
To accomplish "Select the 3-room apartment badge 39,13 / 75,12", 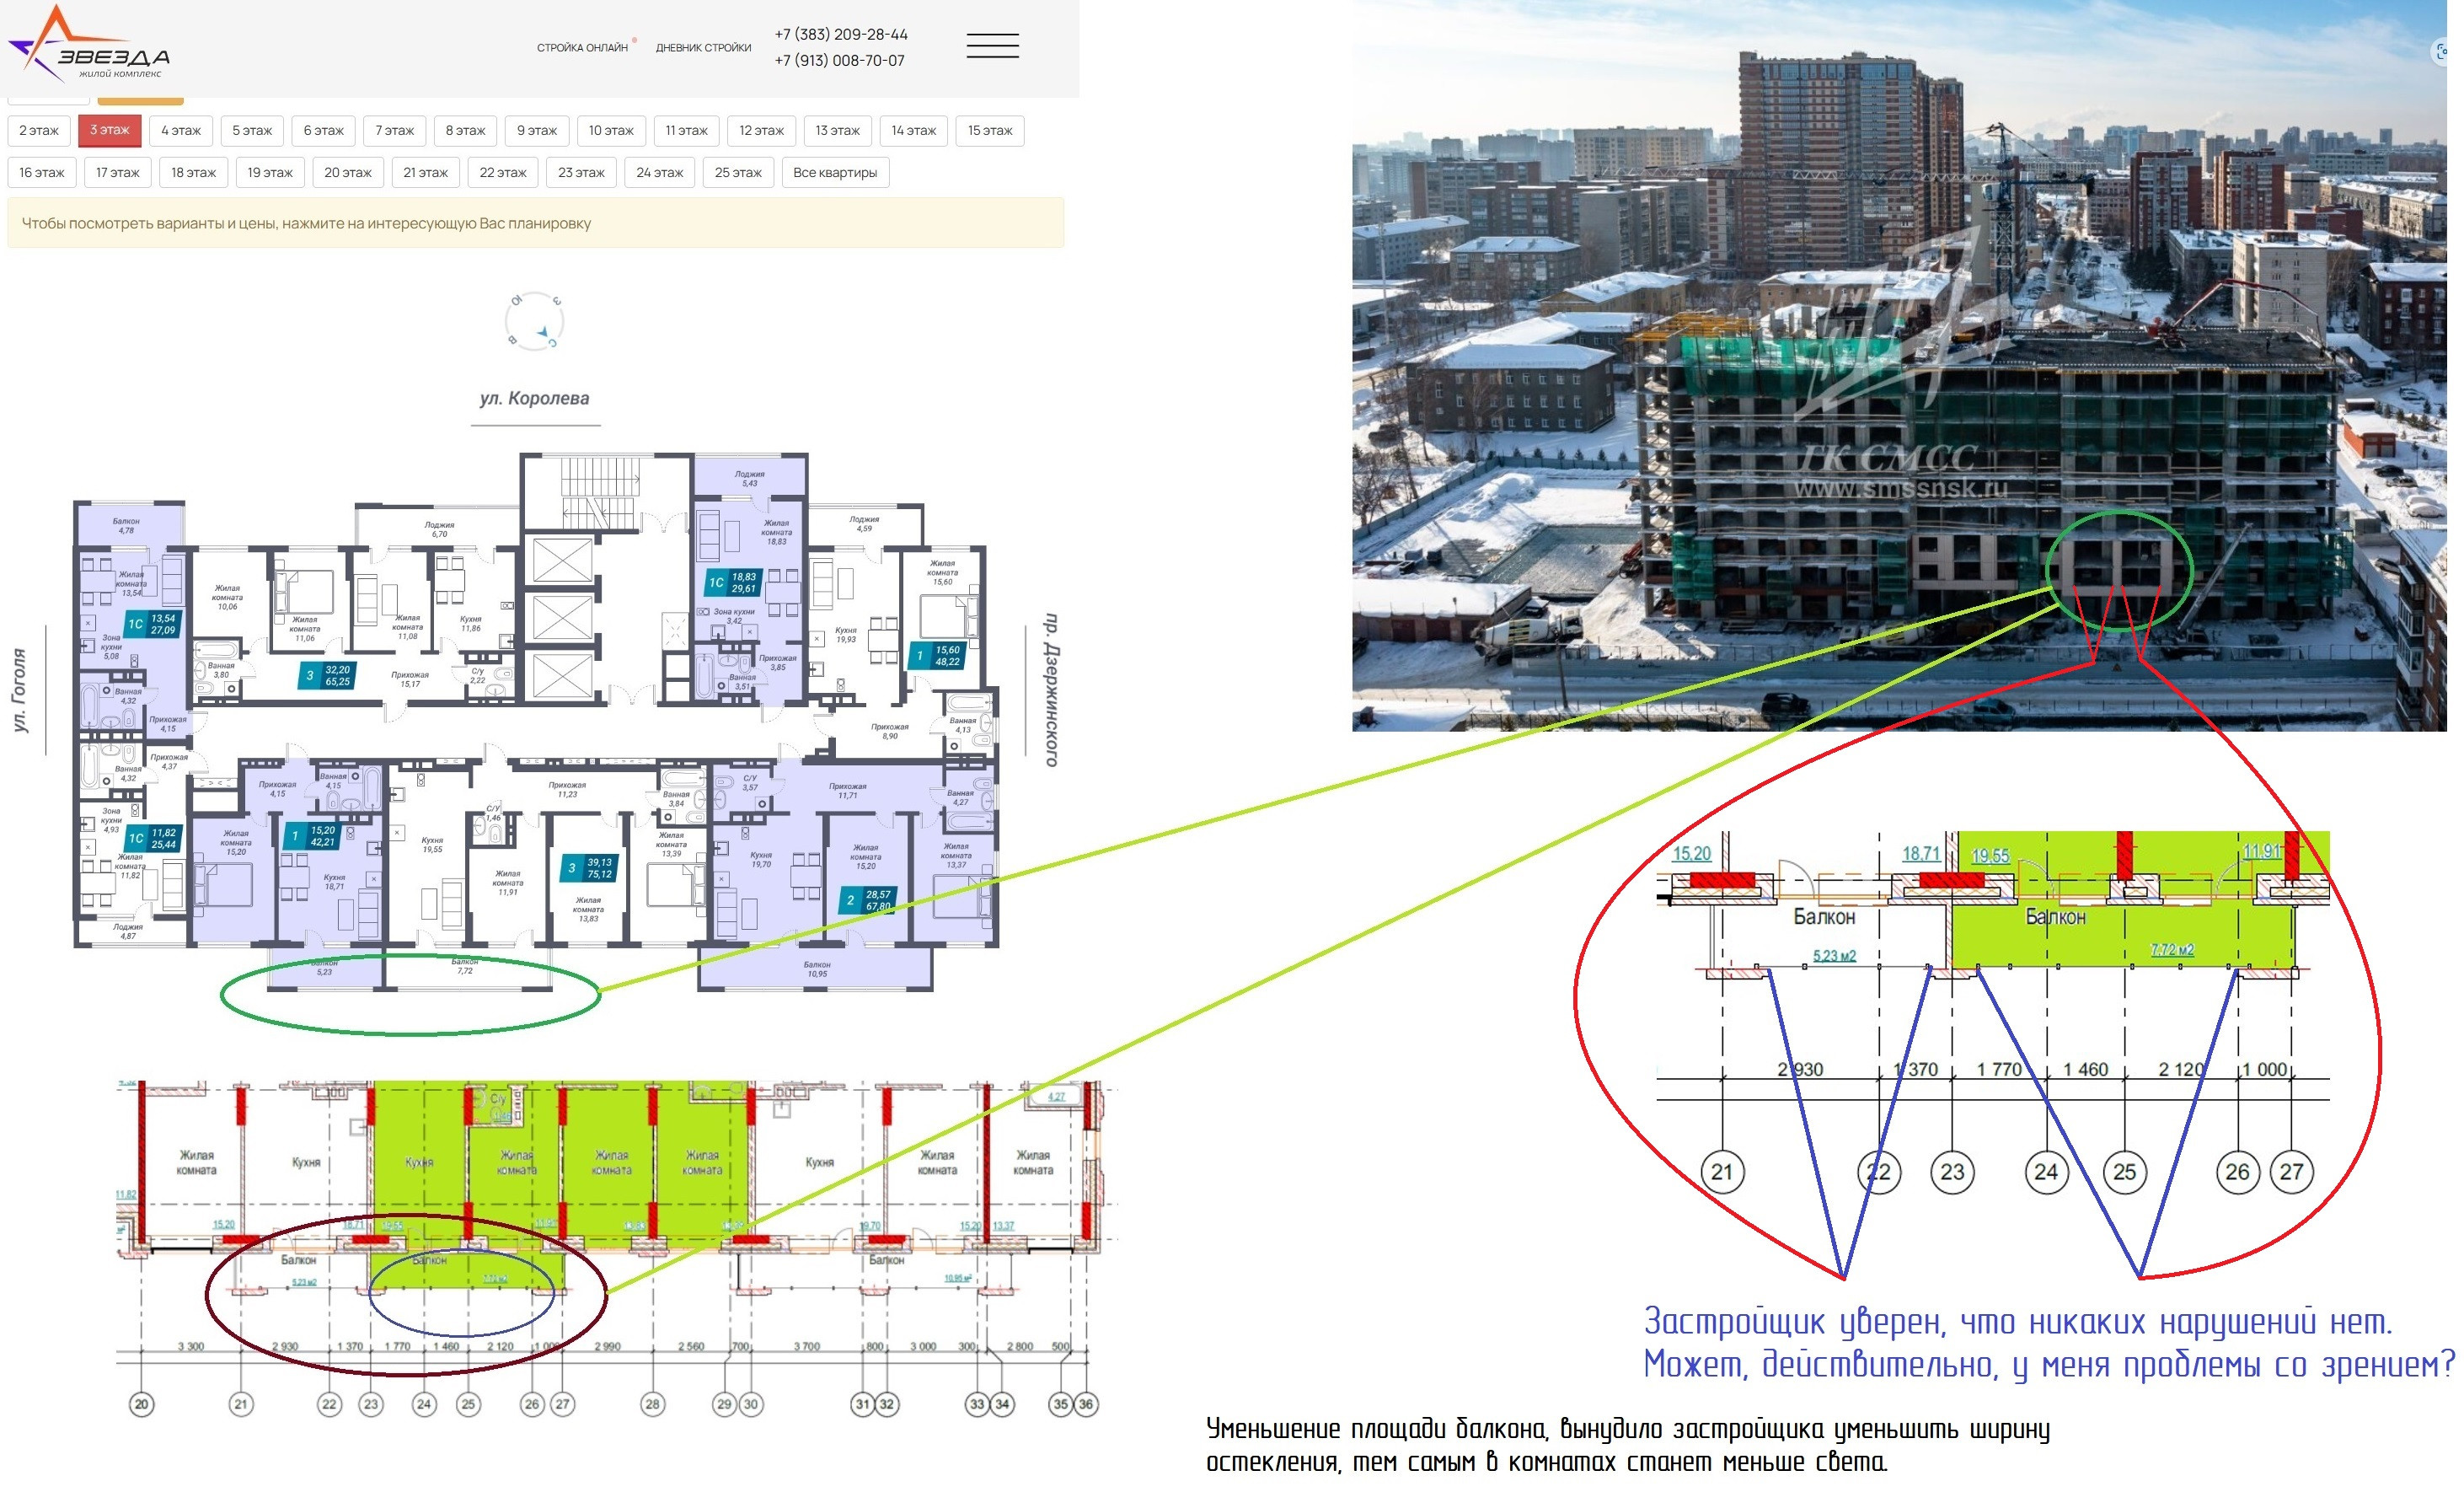I will 588,868.
